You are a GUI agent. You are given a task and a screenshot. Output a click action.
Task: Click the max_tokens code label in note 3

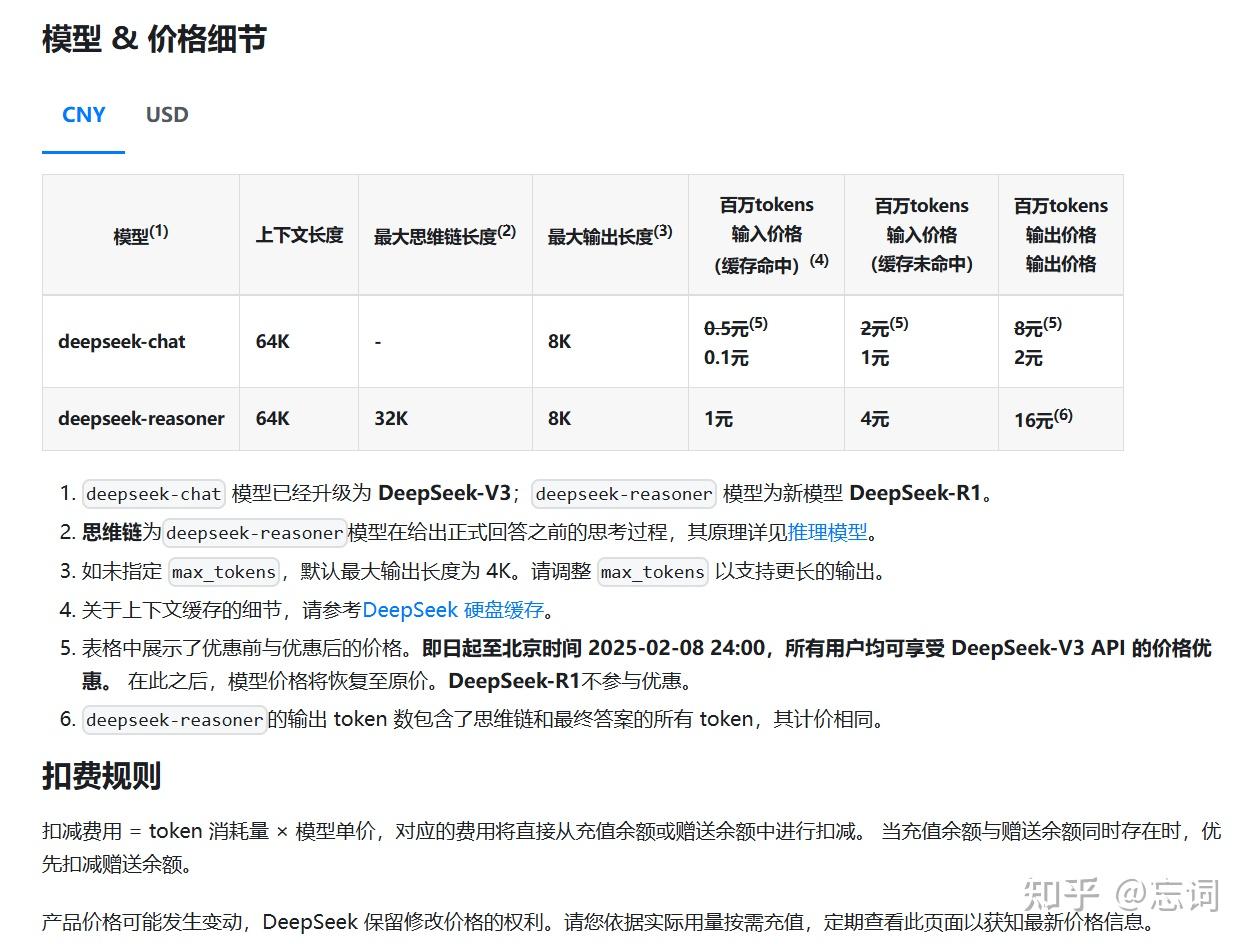pos(223,571)
